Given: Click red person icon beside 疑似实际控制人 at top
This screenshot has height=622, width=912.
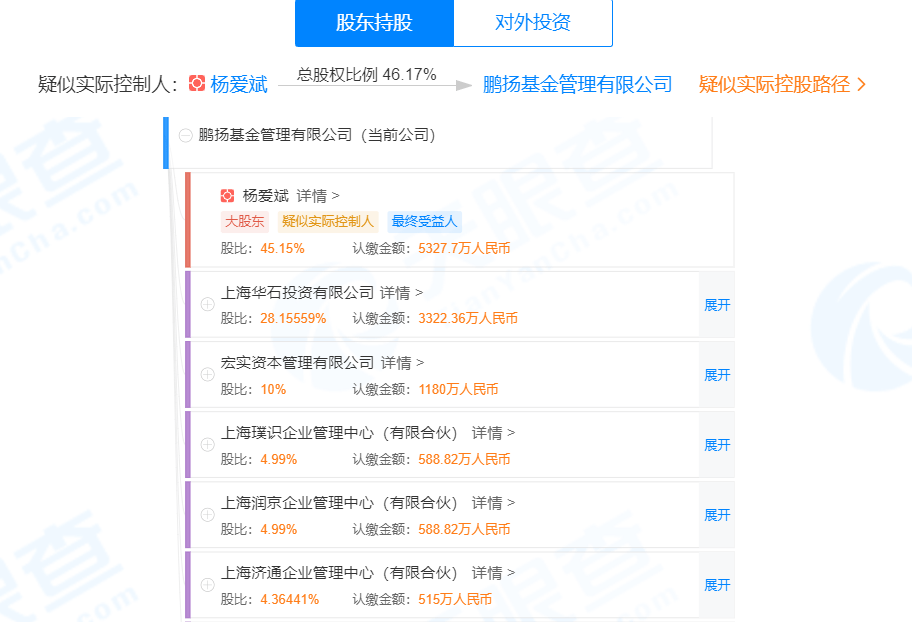Looking at the screenshot, I should pos(197,84).
